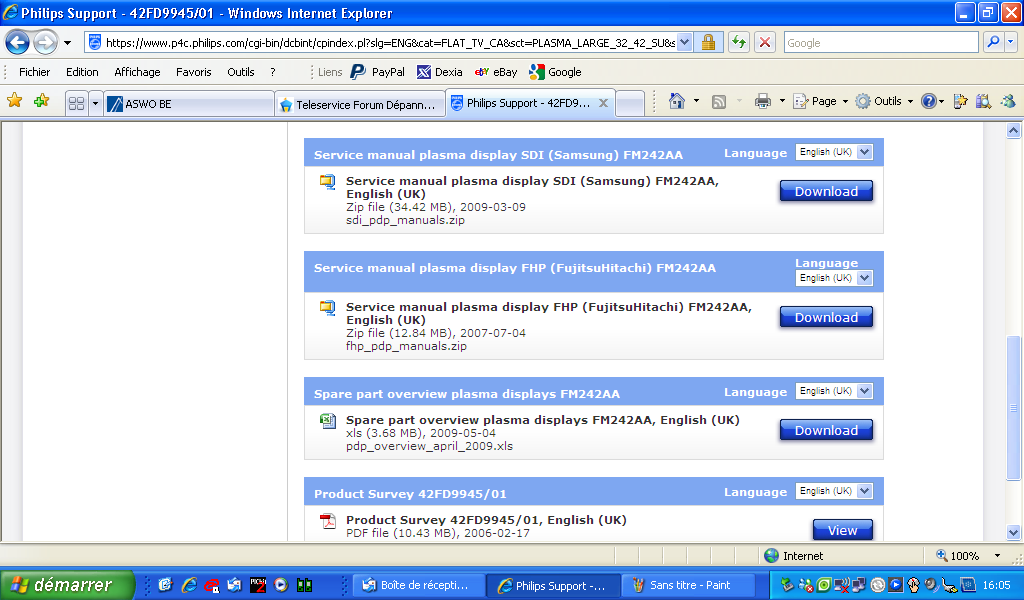Download the spare part overview xls
Image resolution: width=1024 pixels, height=600 pixels.
(x=826, y=430)
